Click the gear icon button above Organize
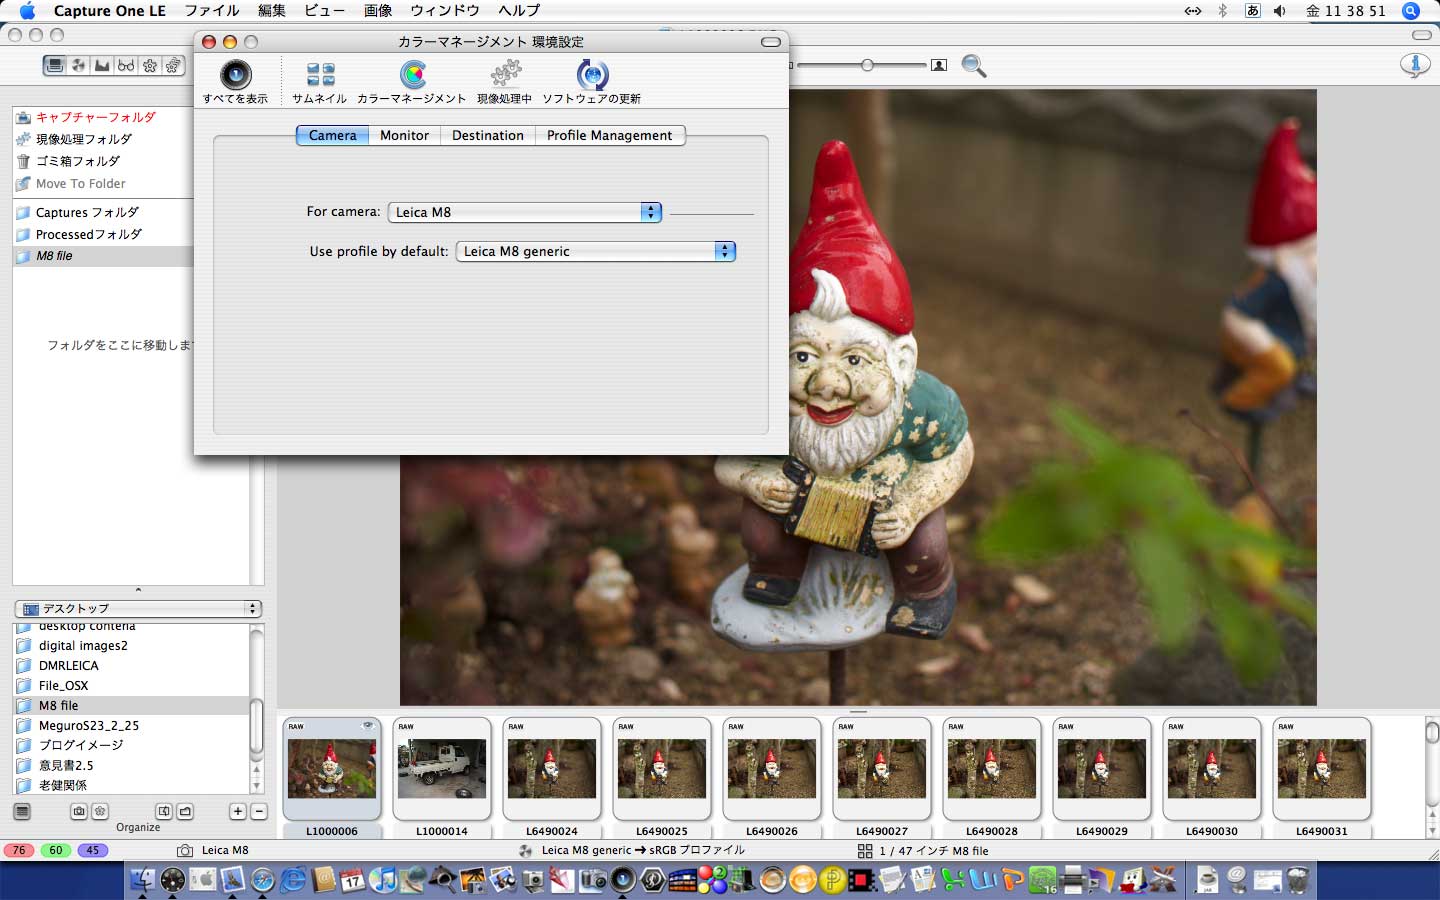Viewport: 1440px width, 900px height. pos(100,811)
